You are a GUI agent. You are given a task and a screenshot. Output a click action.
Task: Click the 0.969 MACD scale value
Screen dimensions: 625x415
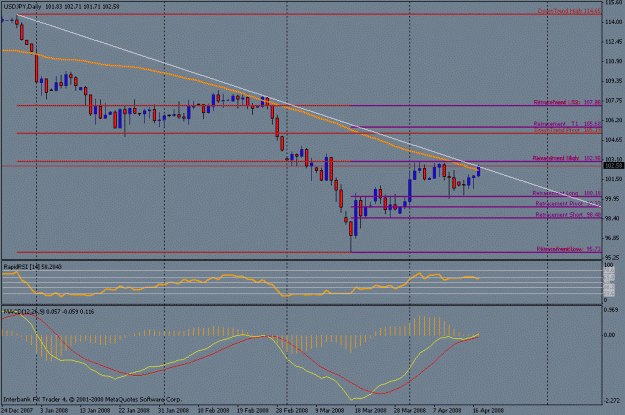point(611,310)
